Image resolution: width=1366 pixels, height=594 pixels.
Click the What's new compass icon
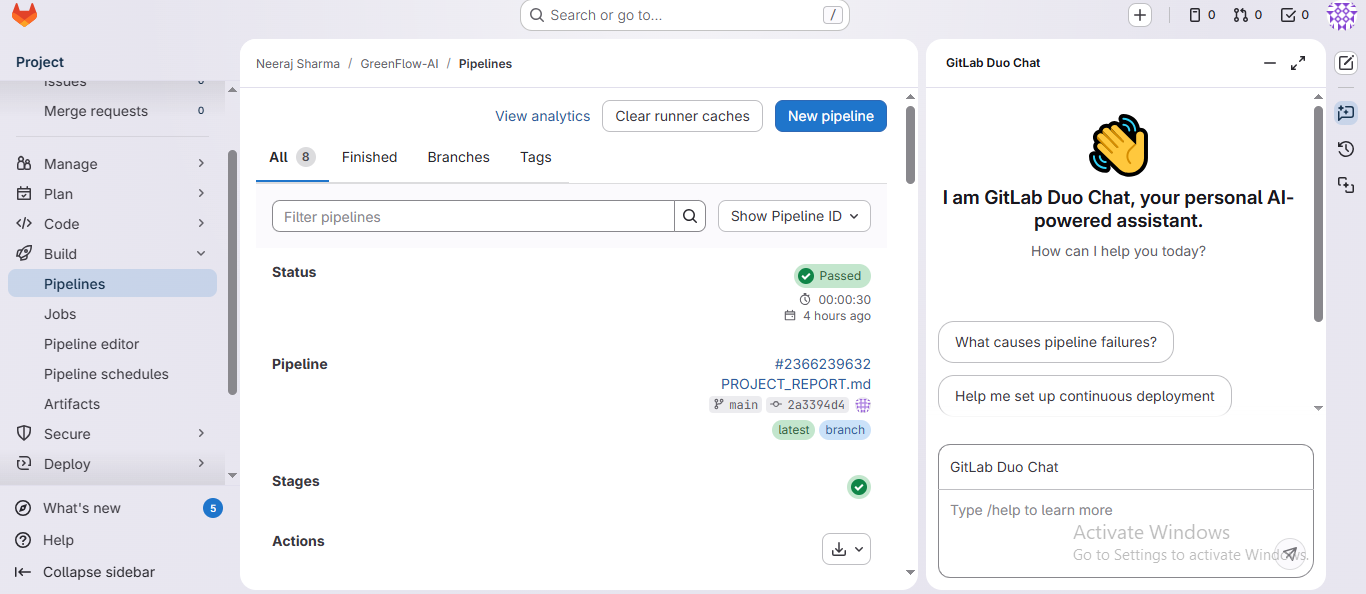(x=24, y=508)
